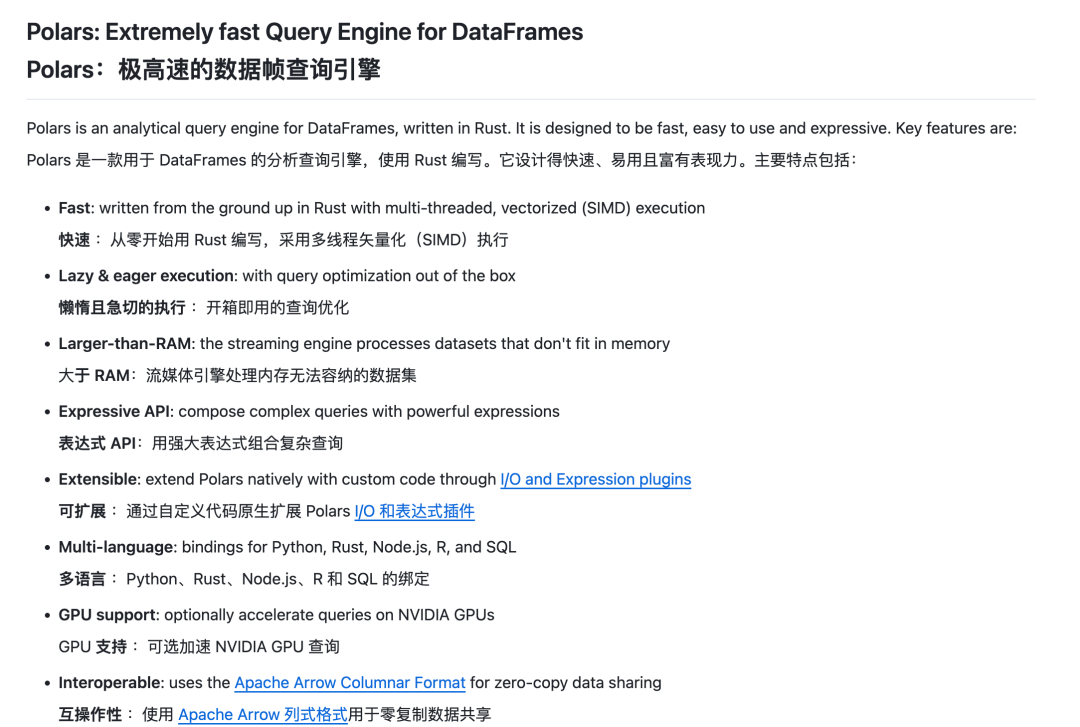The width and height of the screenshot is (1080, 727).
Task: Click the bold Larger-than-RAM label
Action: pos(125,344)
